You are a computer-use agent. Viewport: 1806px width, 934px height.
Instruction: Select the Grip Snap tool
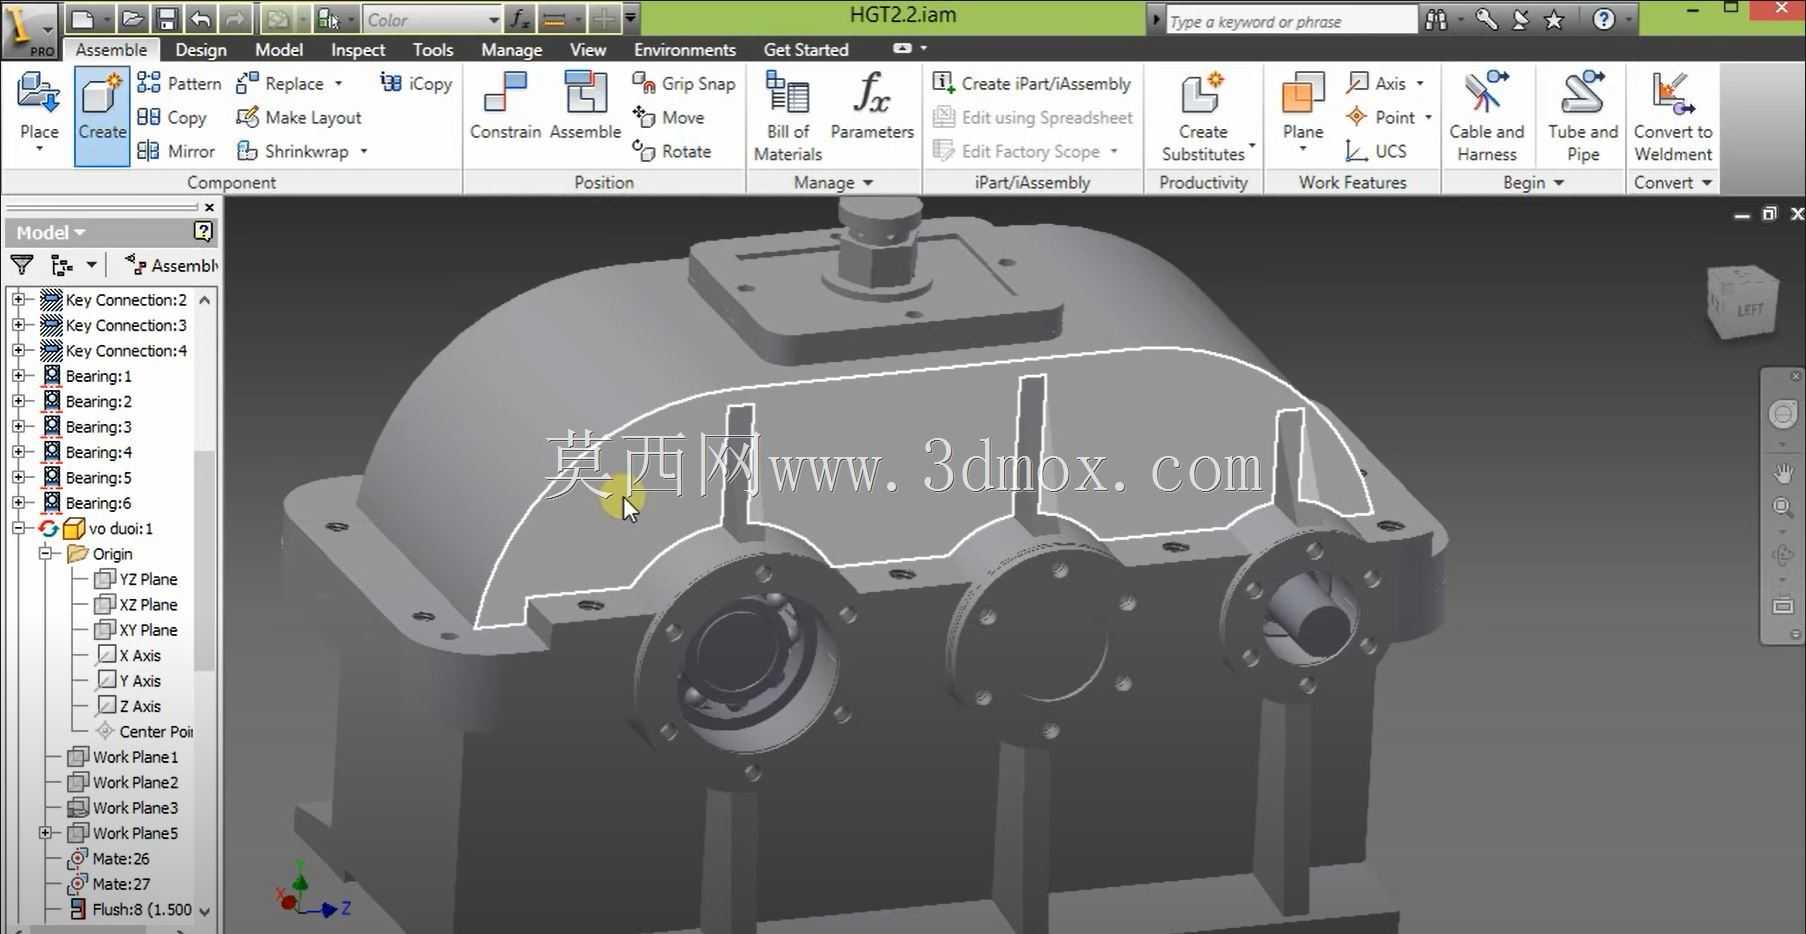coord(684,83)
